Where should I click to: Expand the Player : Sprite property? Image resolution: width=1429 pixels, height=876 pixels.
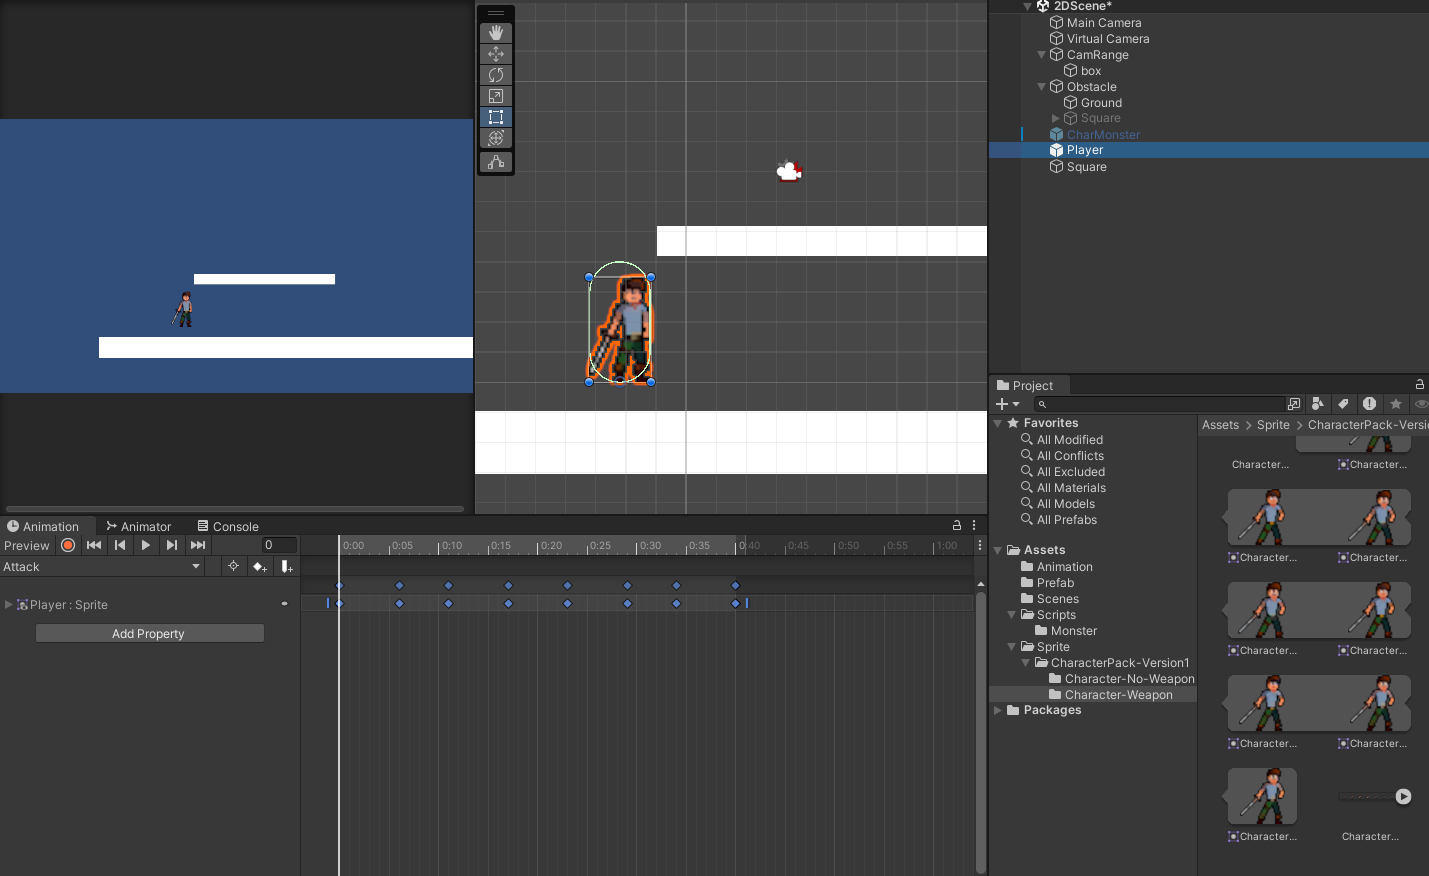(x=9, y=605)
